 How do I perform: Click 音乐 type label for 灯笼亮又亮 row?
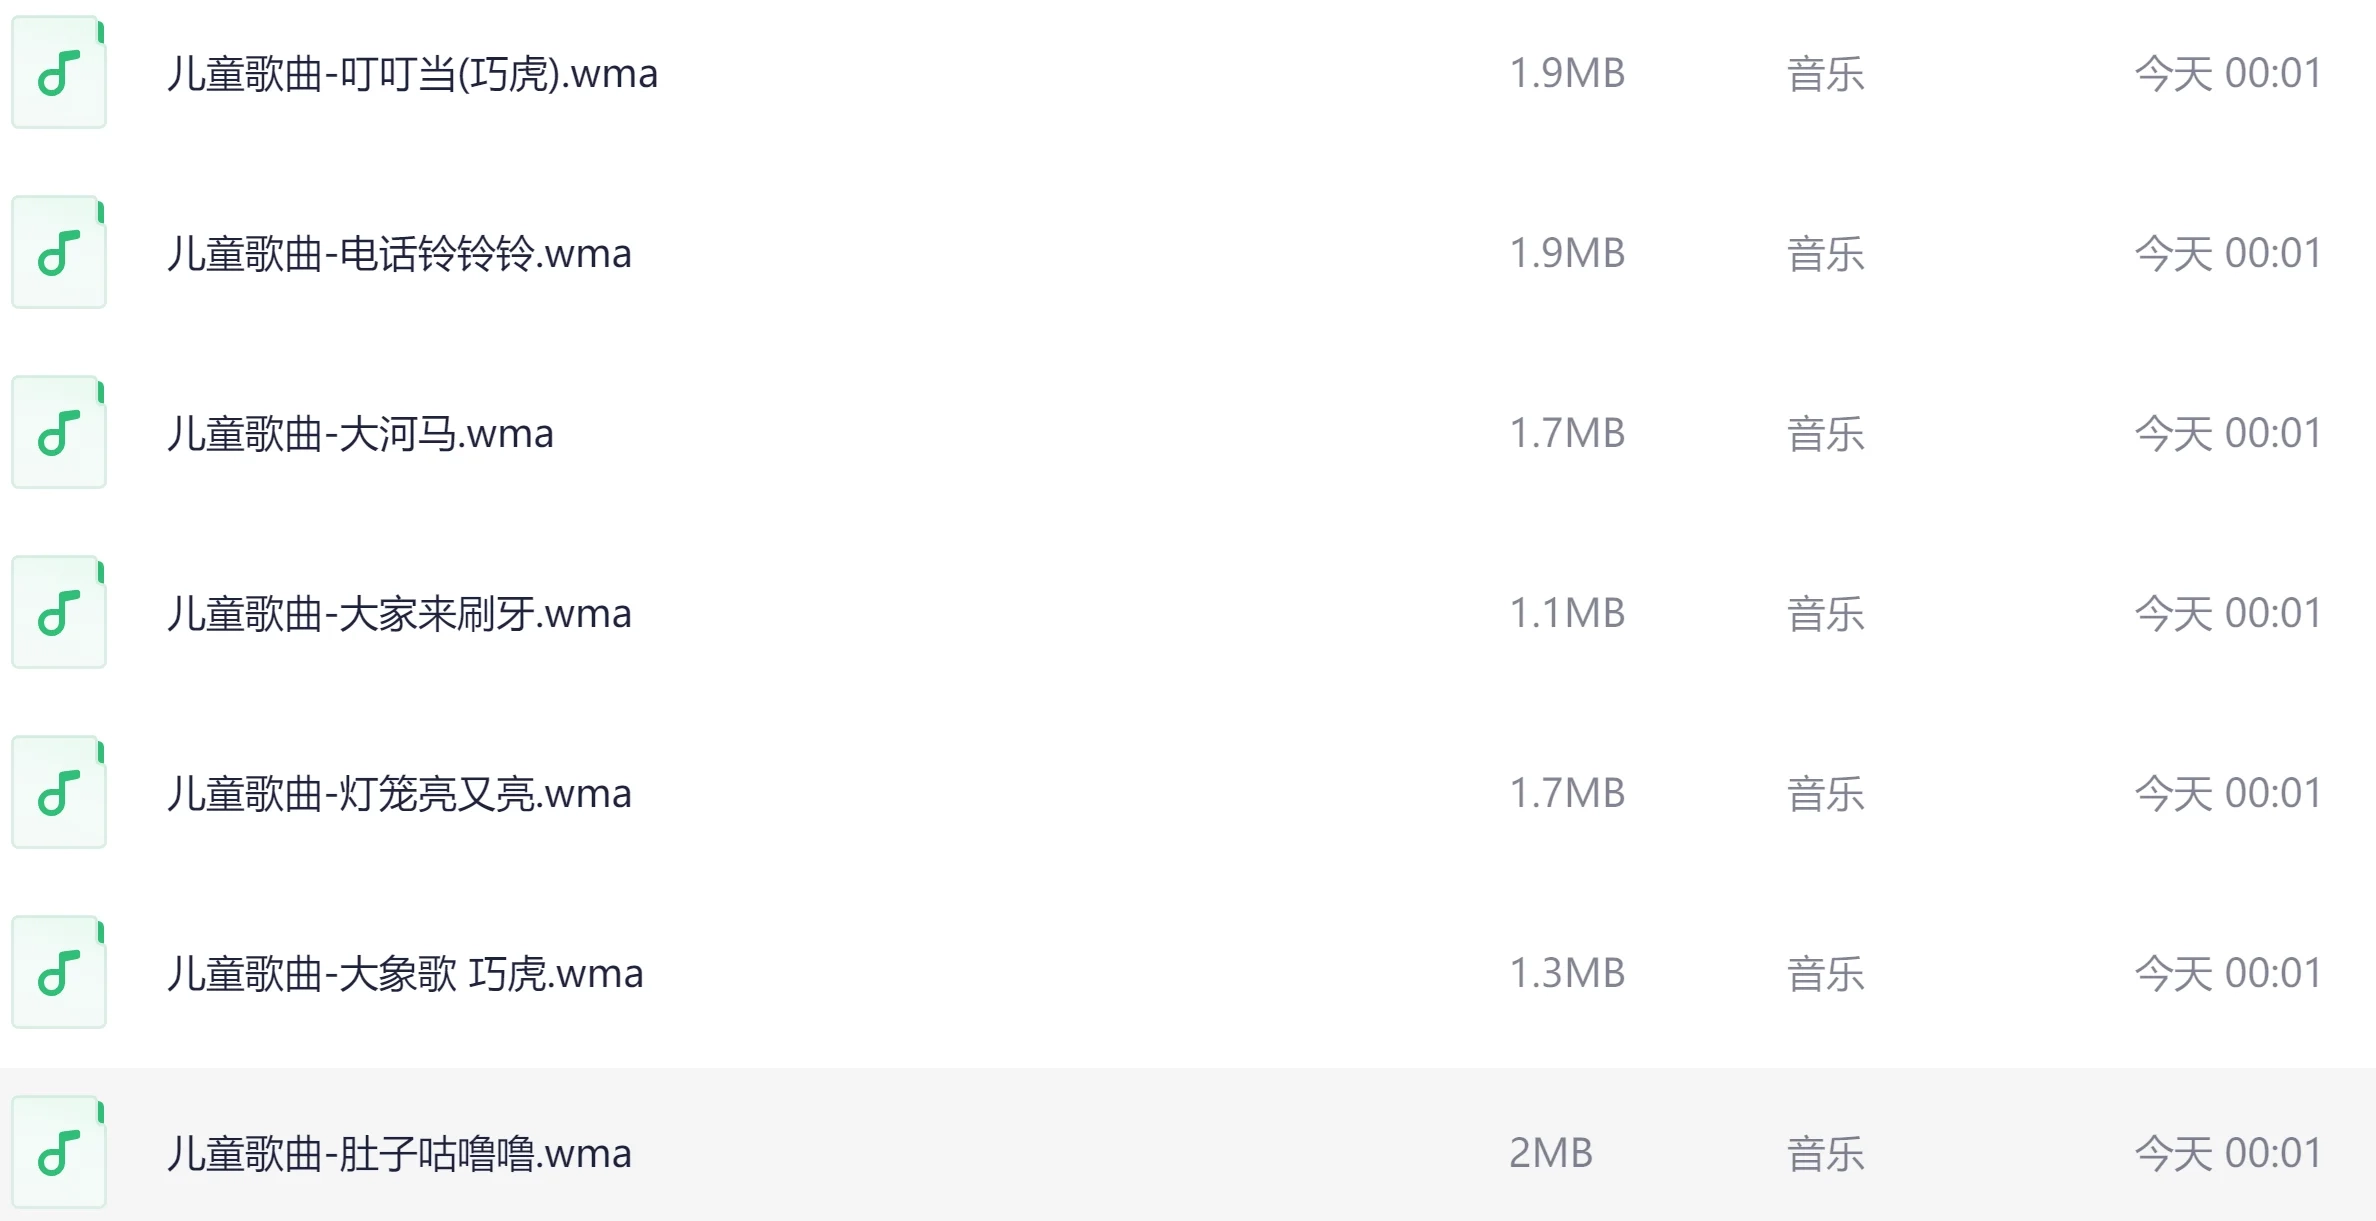1825,794
